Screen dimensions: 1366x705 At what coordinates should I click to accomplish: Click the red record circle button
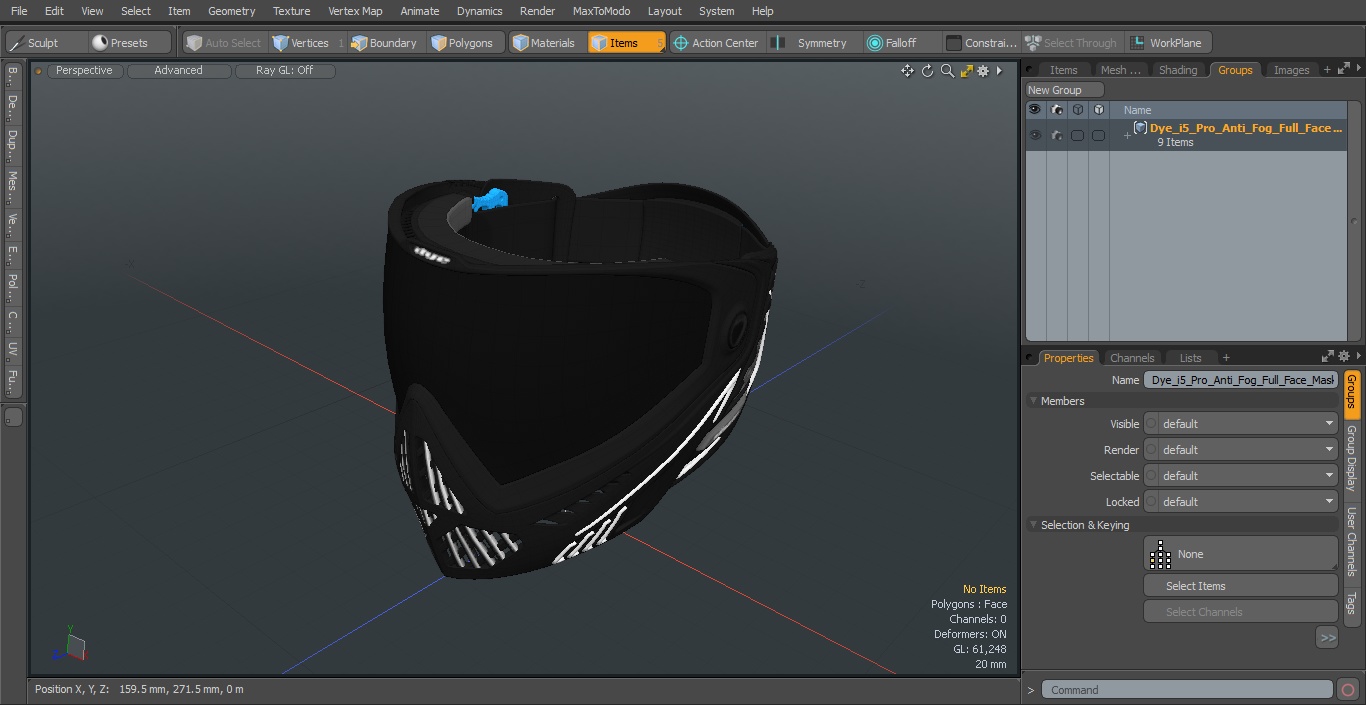[x=1347, y=690]
